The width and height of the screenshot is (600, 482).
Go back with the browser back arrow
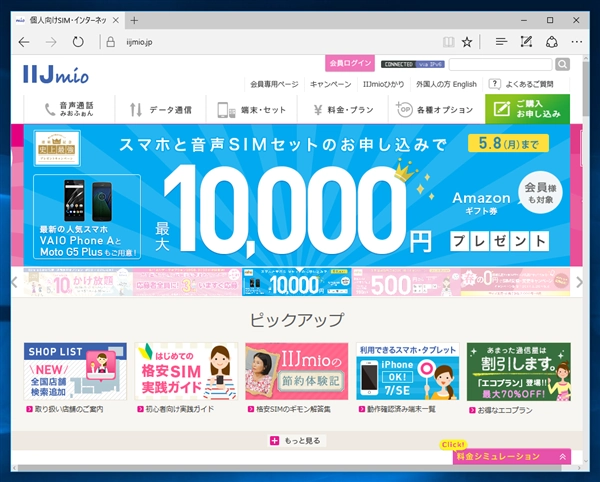24,42
